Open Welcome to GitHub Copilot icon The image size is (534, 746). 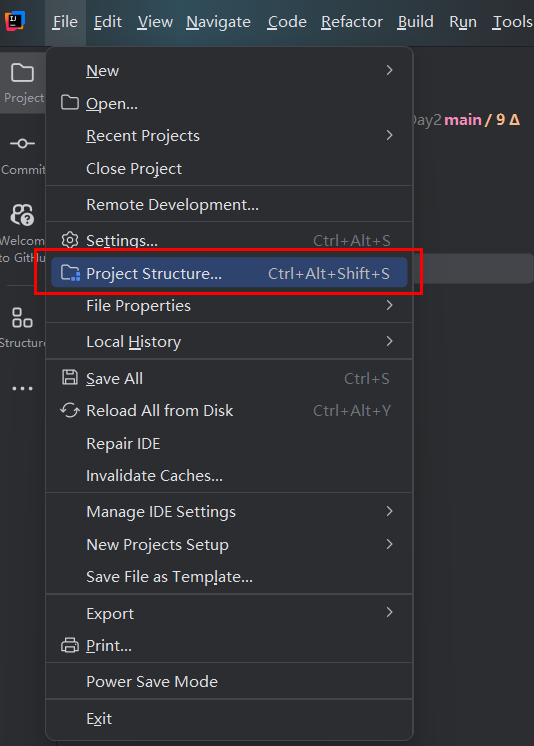(x=22, y=215)
